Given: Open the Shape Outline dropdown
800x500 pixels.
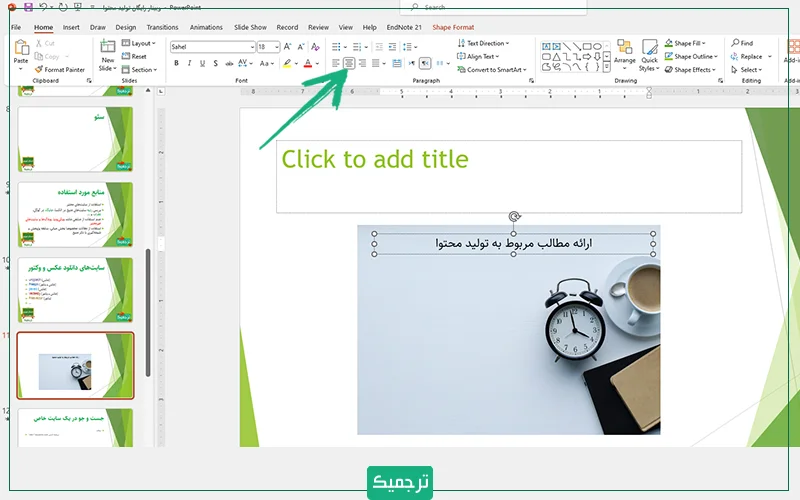Looking at the screenshot, I should 691,56.
